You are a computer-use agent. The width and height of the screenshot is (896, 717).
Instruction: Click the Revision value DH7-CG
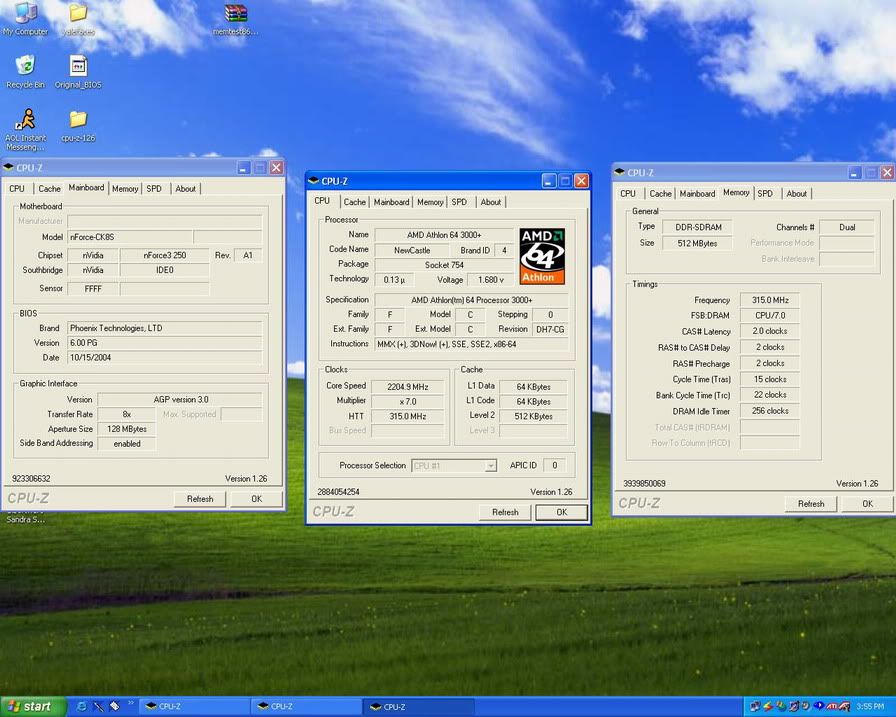(x=550, y=330)
